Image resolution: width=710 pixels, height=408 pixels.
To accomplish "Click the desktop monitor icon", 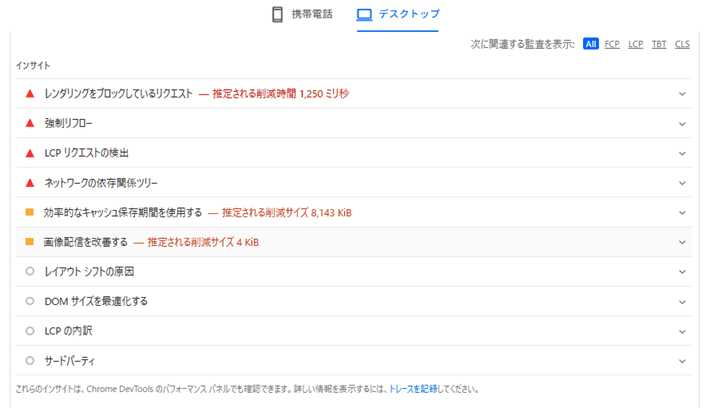I will tap(364, 15).
